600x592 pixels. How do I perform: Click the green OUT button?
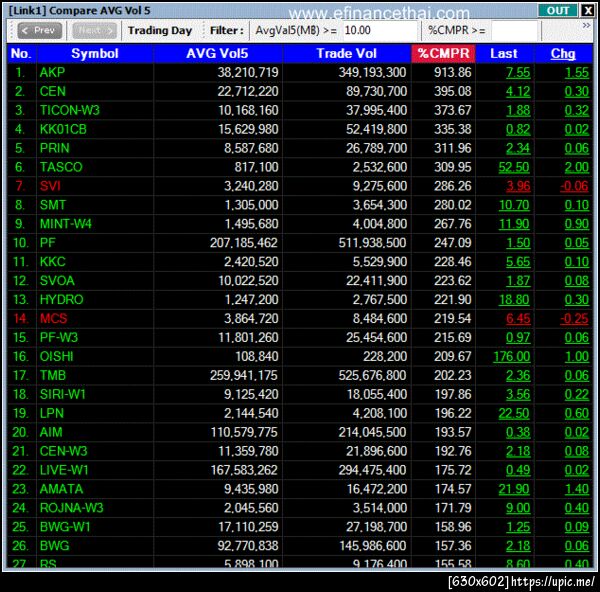coord(557,10)
